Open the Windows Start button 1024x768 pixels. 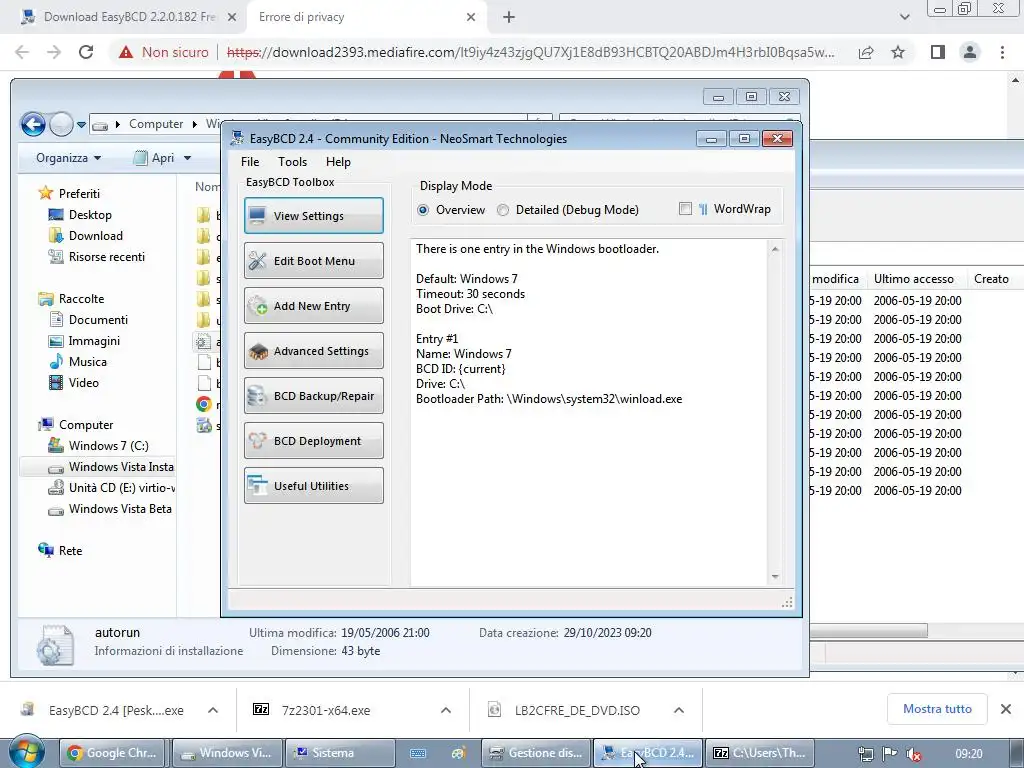coord(26,752)
